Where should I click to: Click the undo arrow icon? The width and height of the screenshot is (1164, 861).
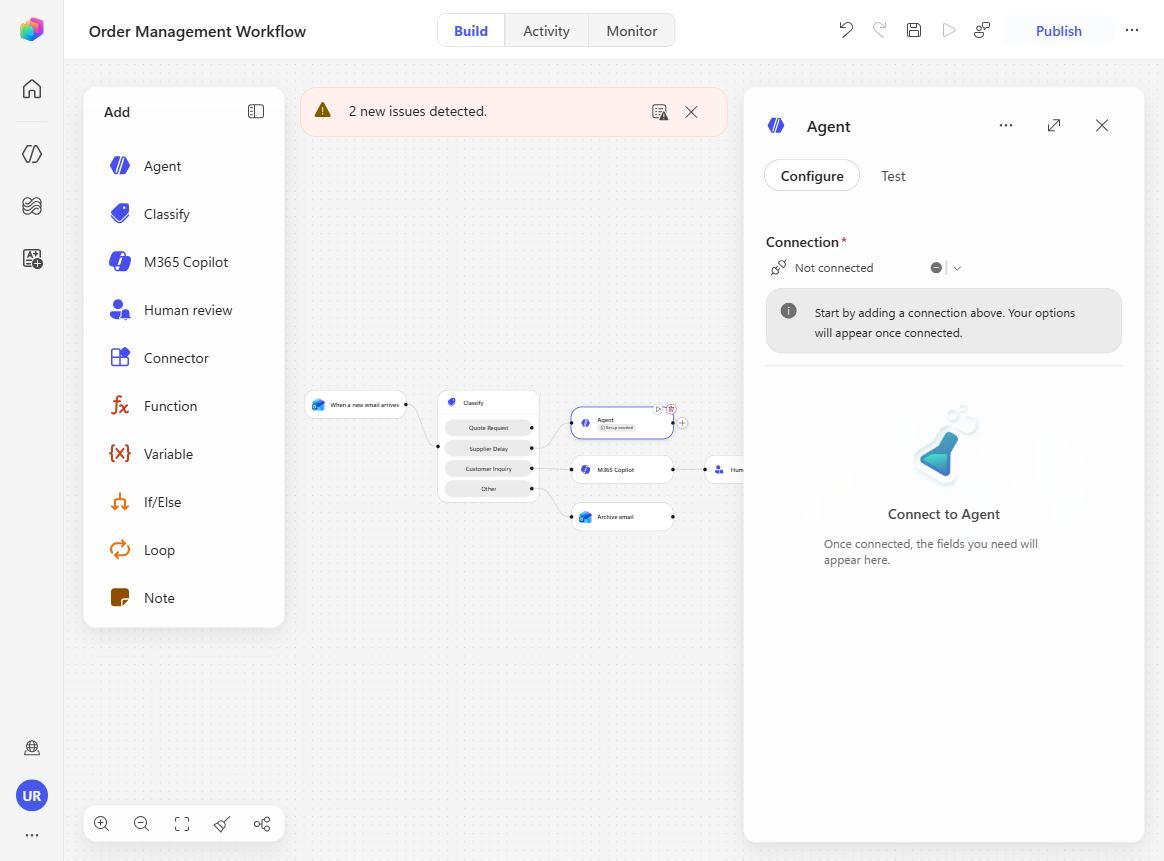846,30
